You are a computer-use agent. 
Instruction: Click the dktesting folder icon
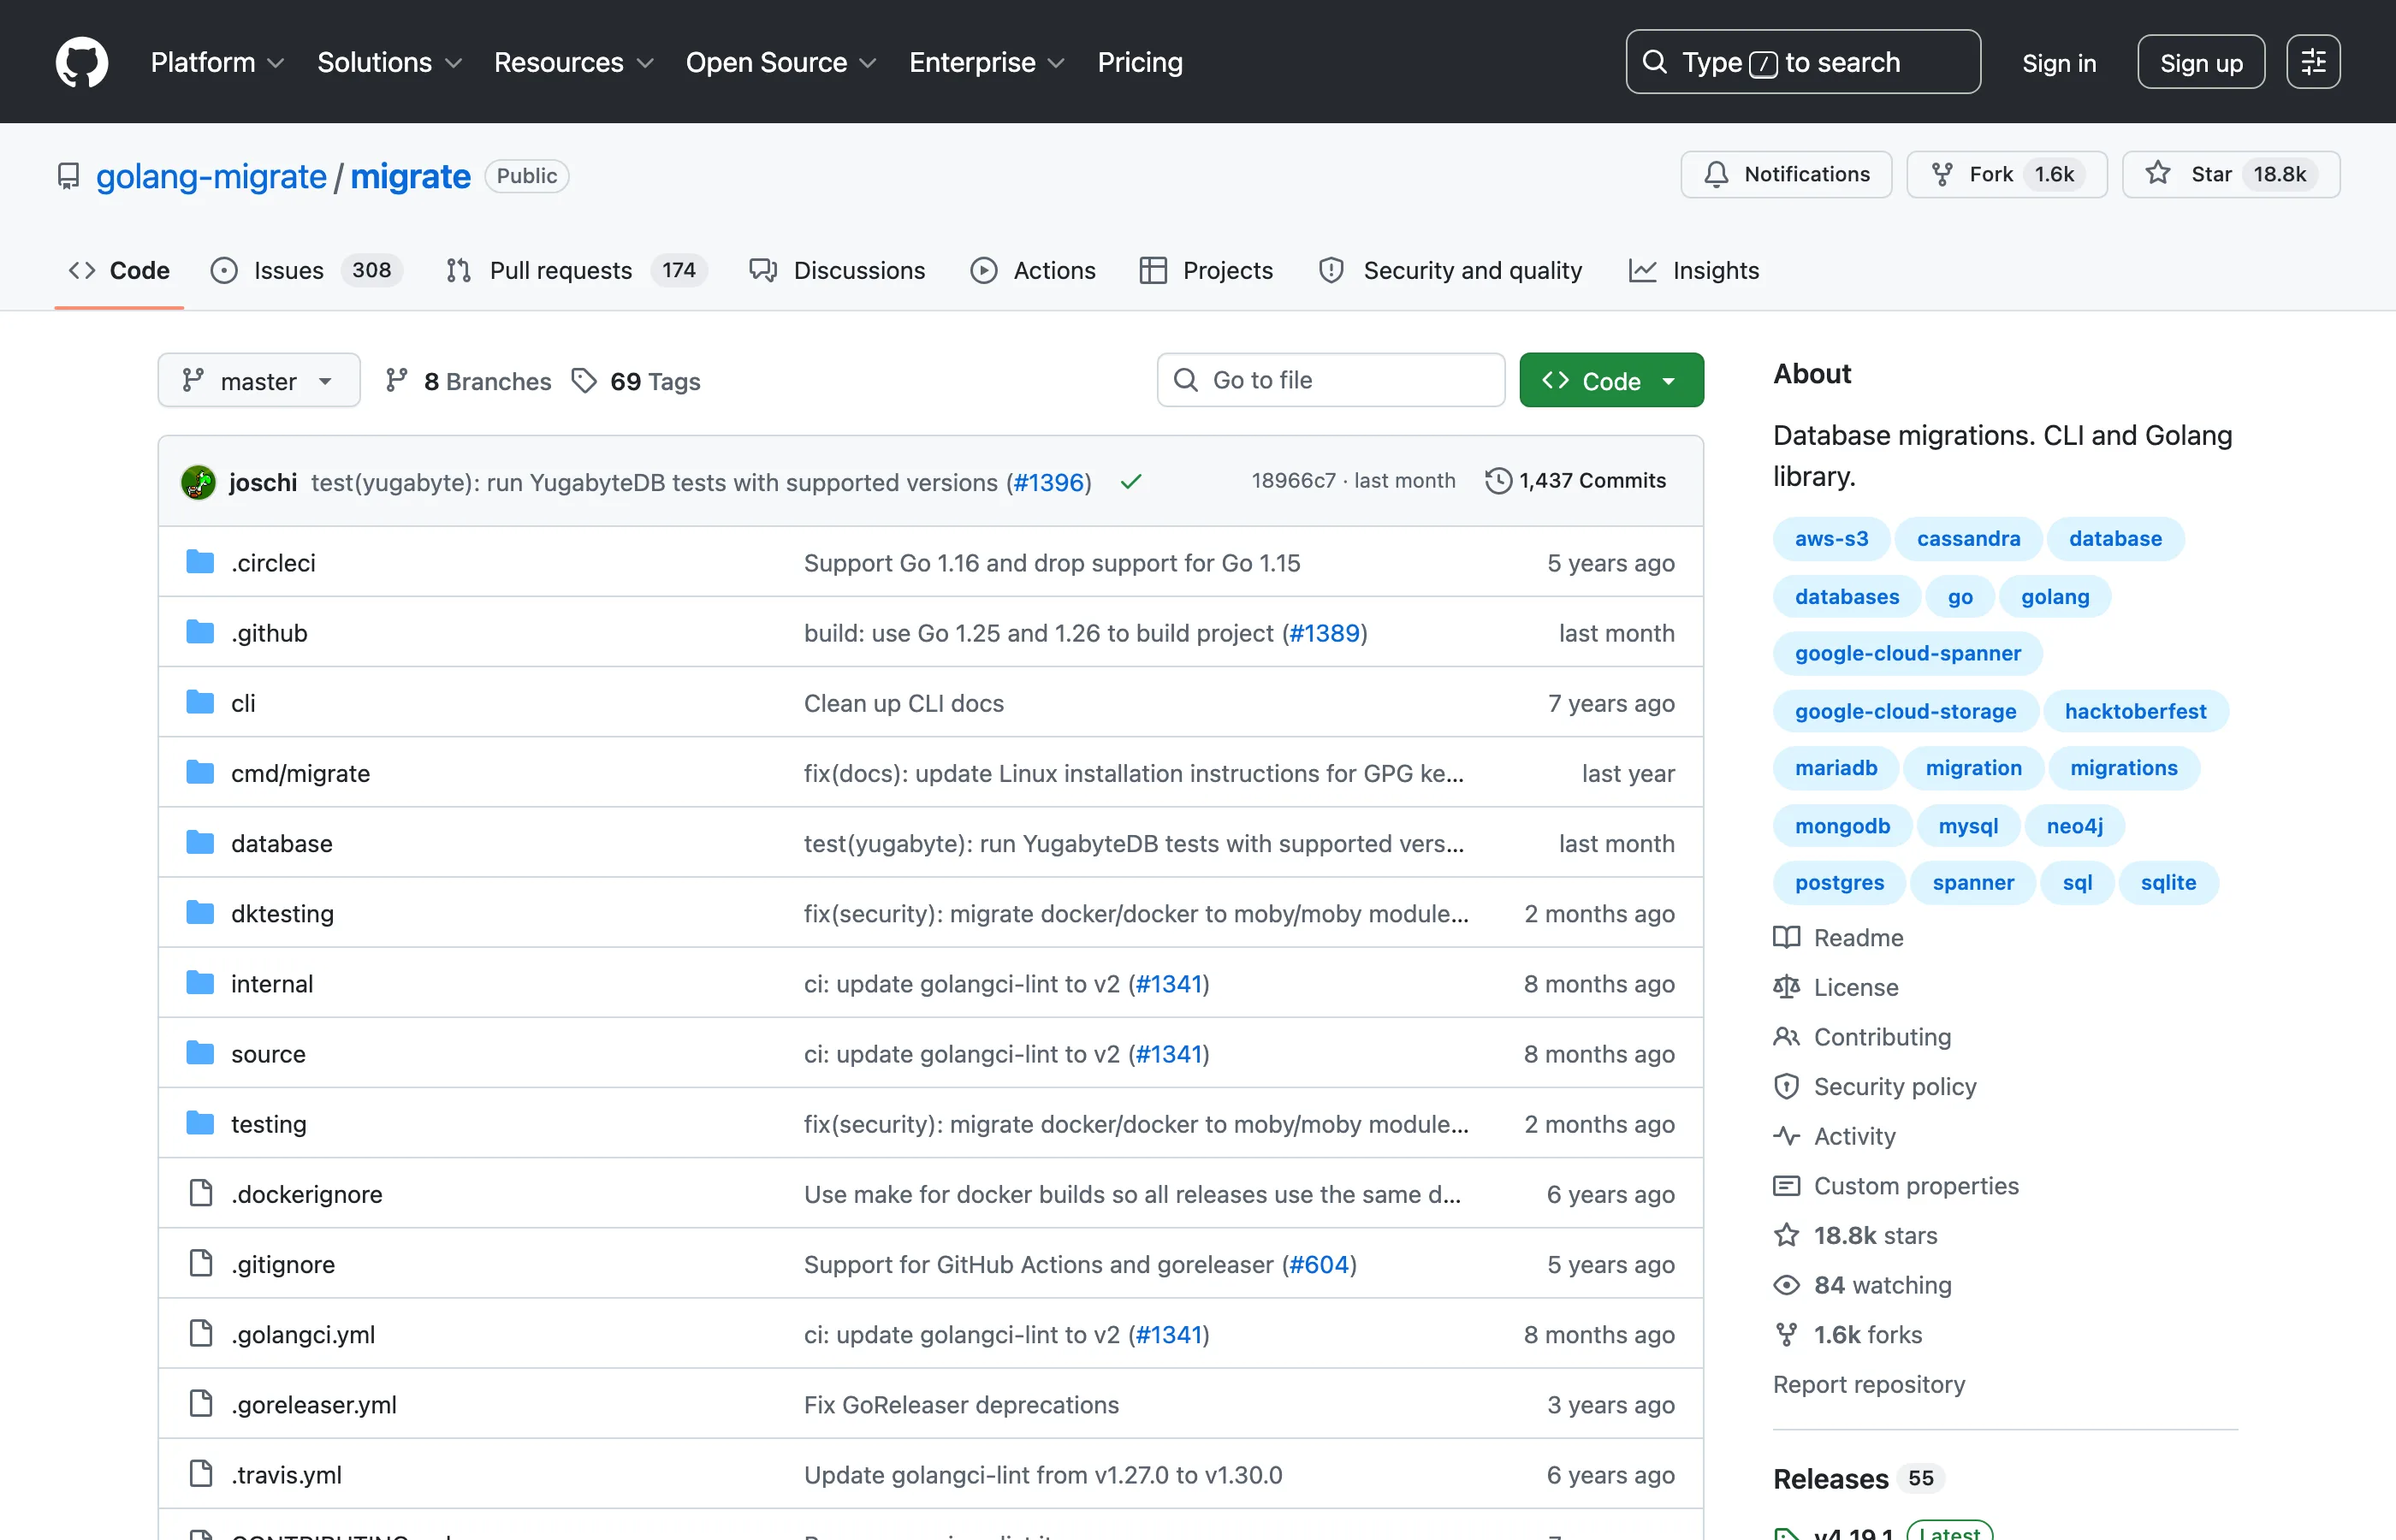tap(200, 913)
